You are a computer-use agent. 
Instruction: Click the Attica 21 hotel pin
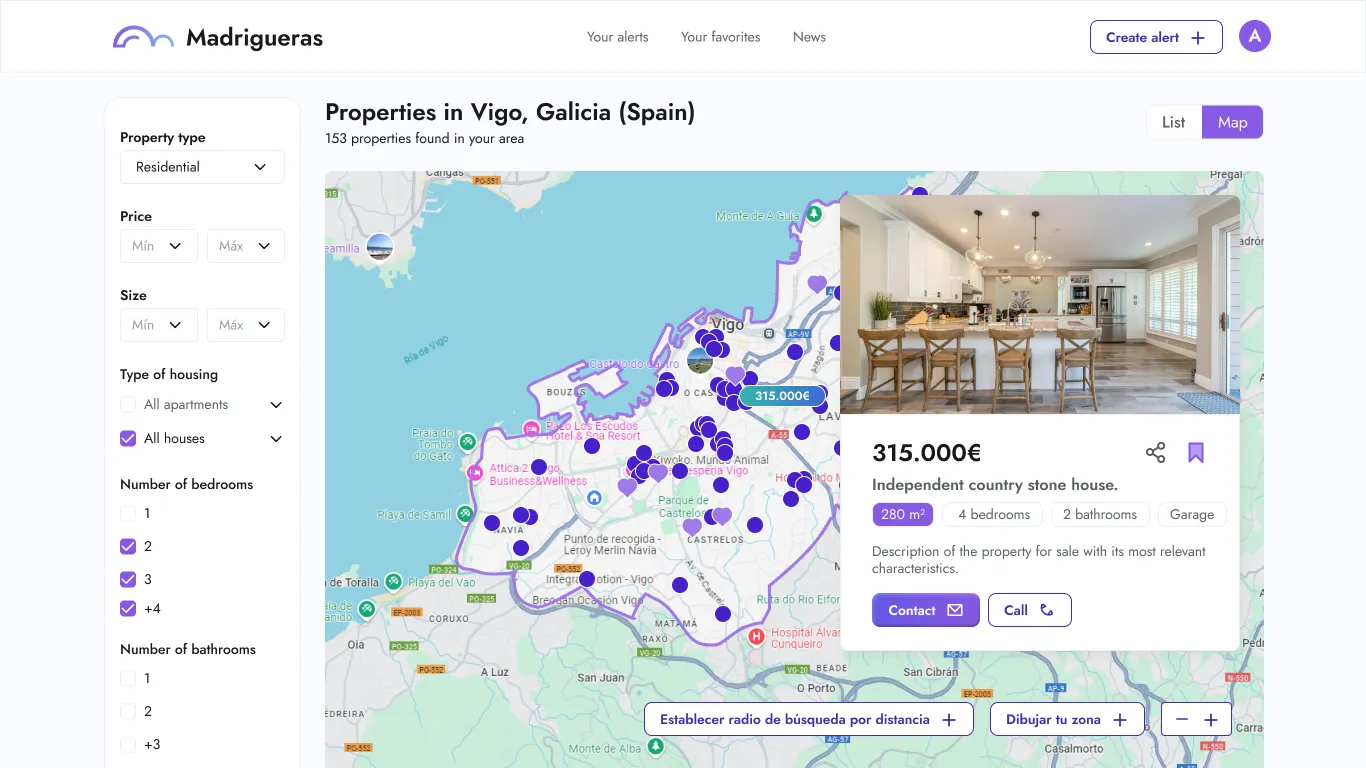pos(475,472)
